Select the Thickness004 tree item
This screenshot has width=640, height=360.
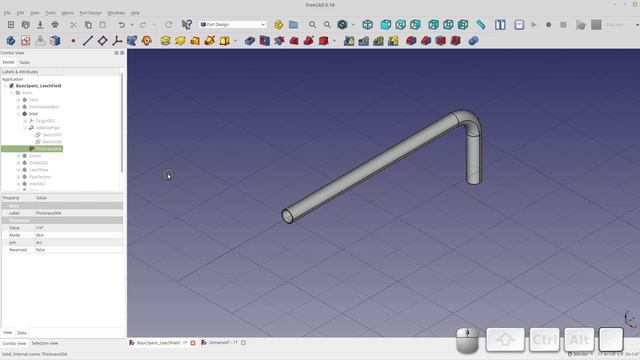pos(48,149)
